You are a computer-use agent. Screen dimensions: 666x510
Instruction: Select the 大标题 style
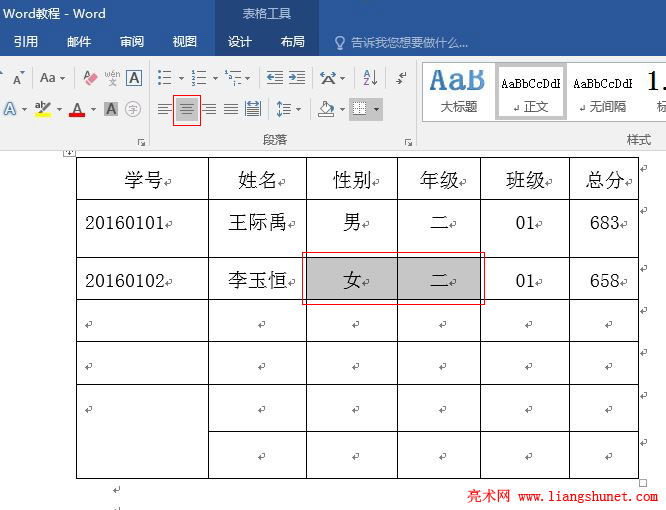pyautogui.click(x=458, y=92)
